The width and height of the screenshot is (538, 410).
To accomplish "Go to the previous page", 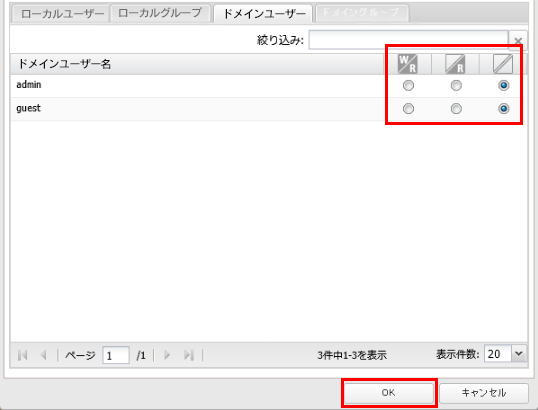I will point(44,355).
